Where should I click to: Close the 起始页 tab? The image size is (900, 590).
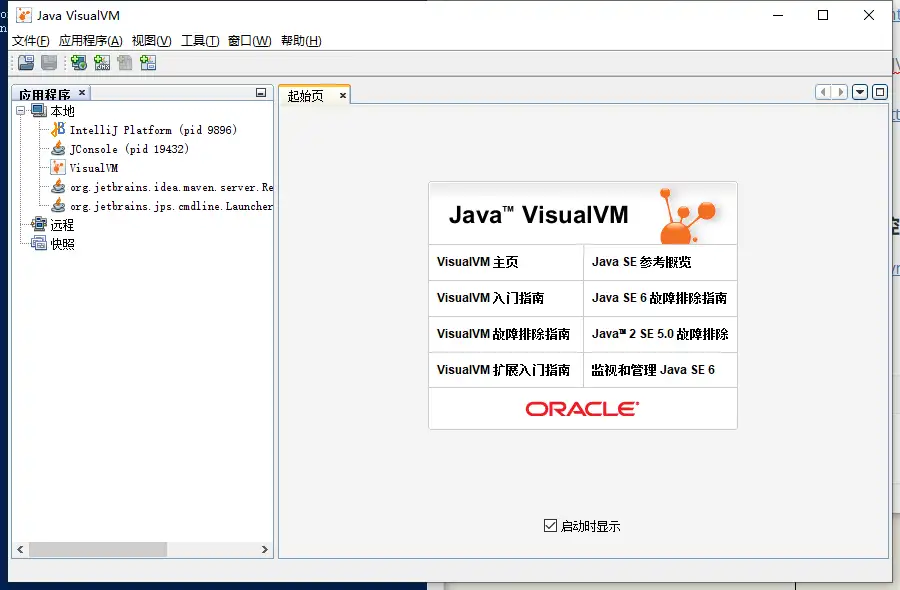pos(342,96)
